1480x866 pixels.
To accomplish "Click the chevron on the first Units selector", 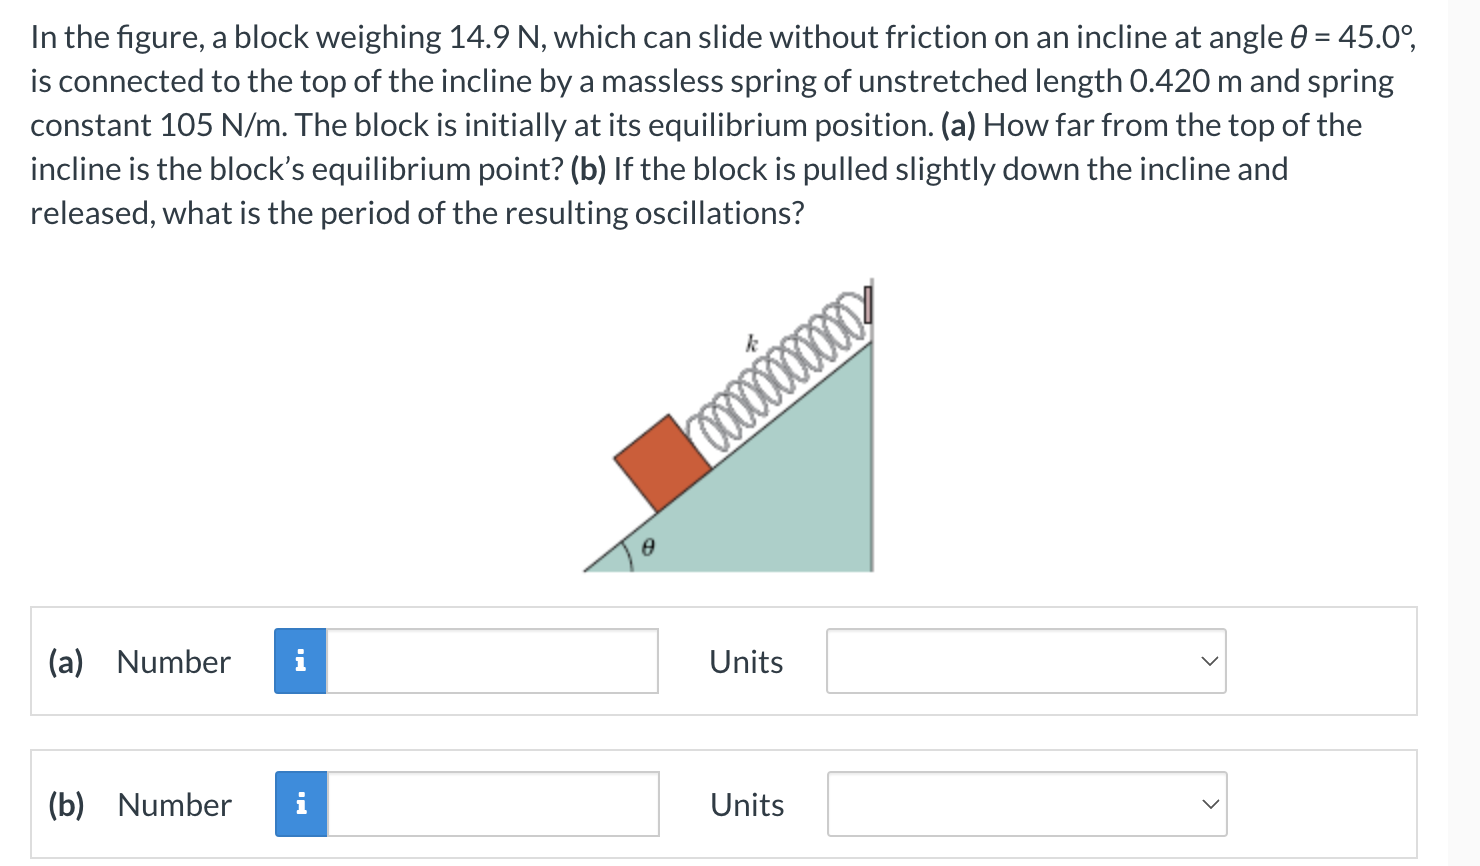I will [x=1208, y=661].
